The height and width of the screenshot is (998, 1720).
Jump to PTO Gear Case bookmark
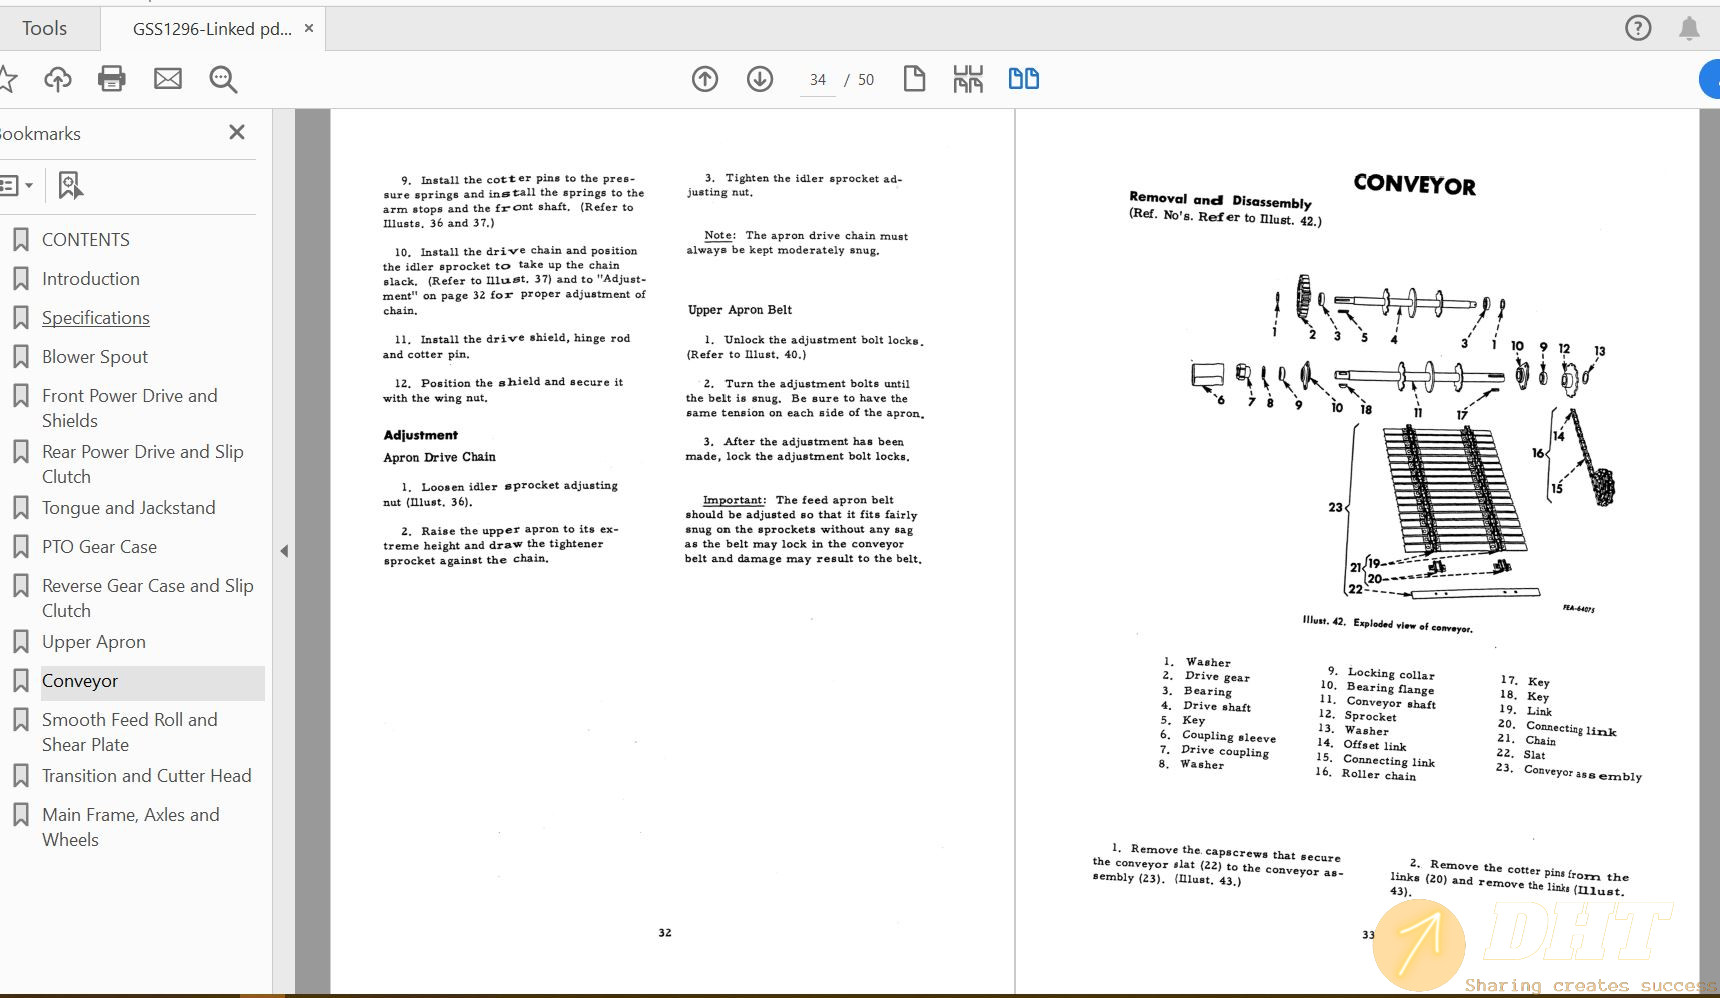tap(99, 547)
